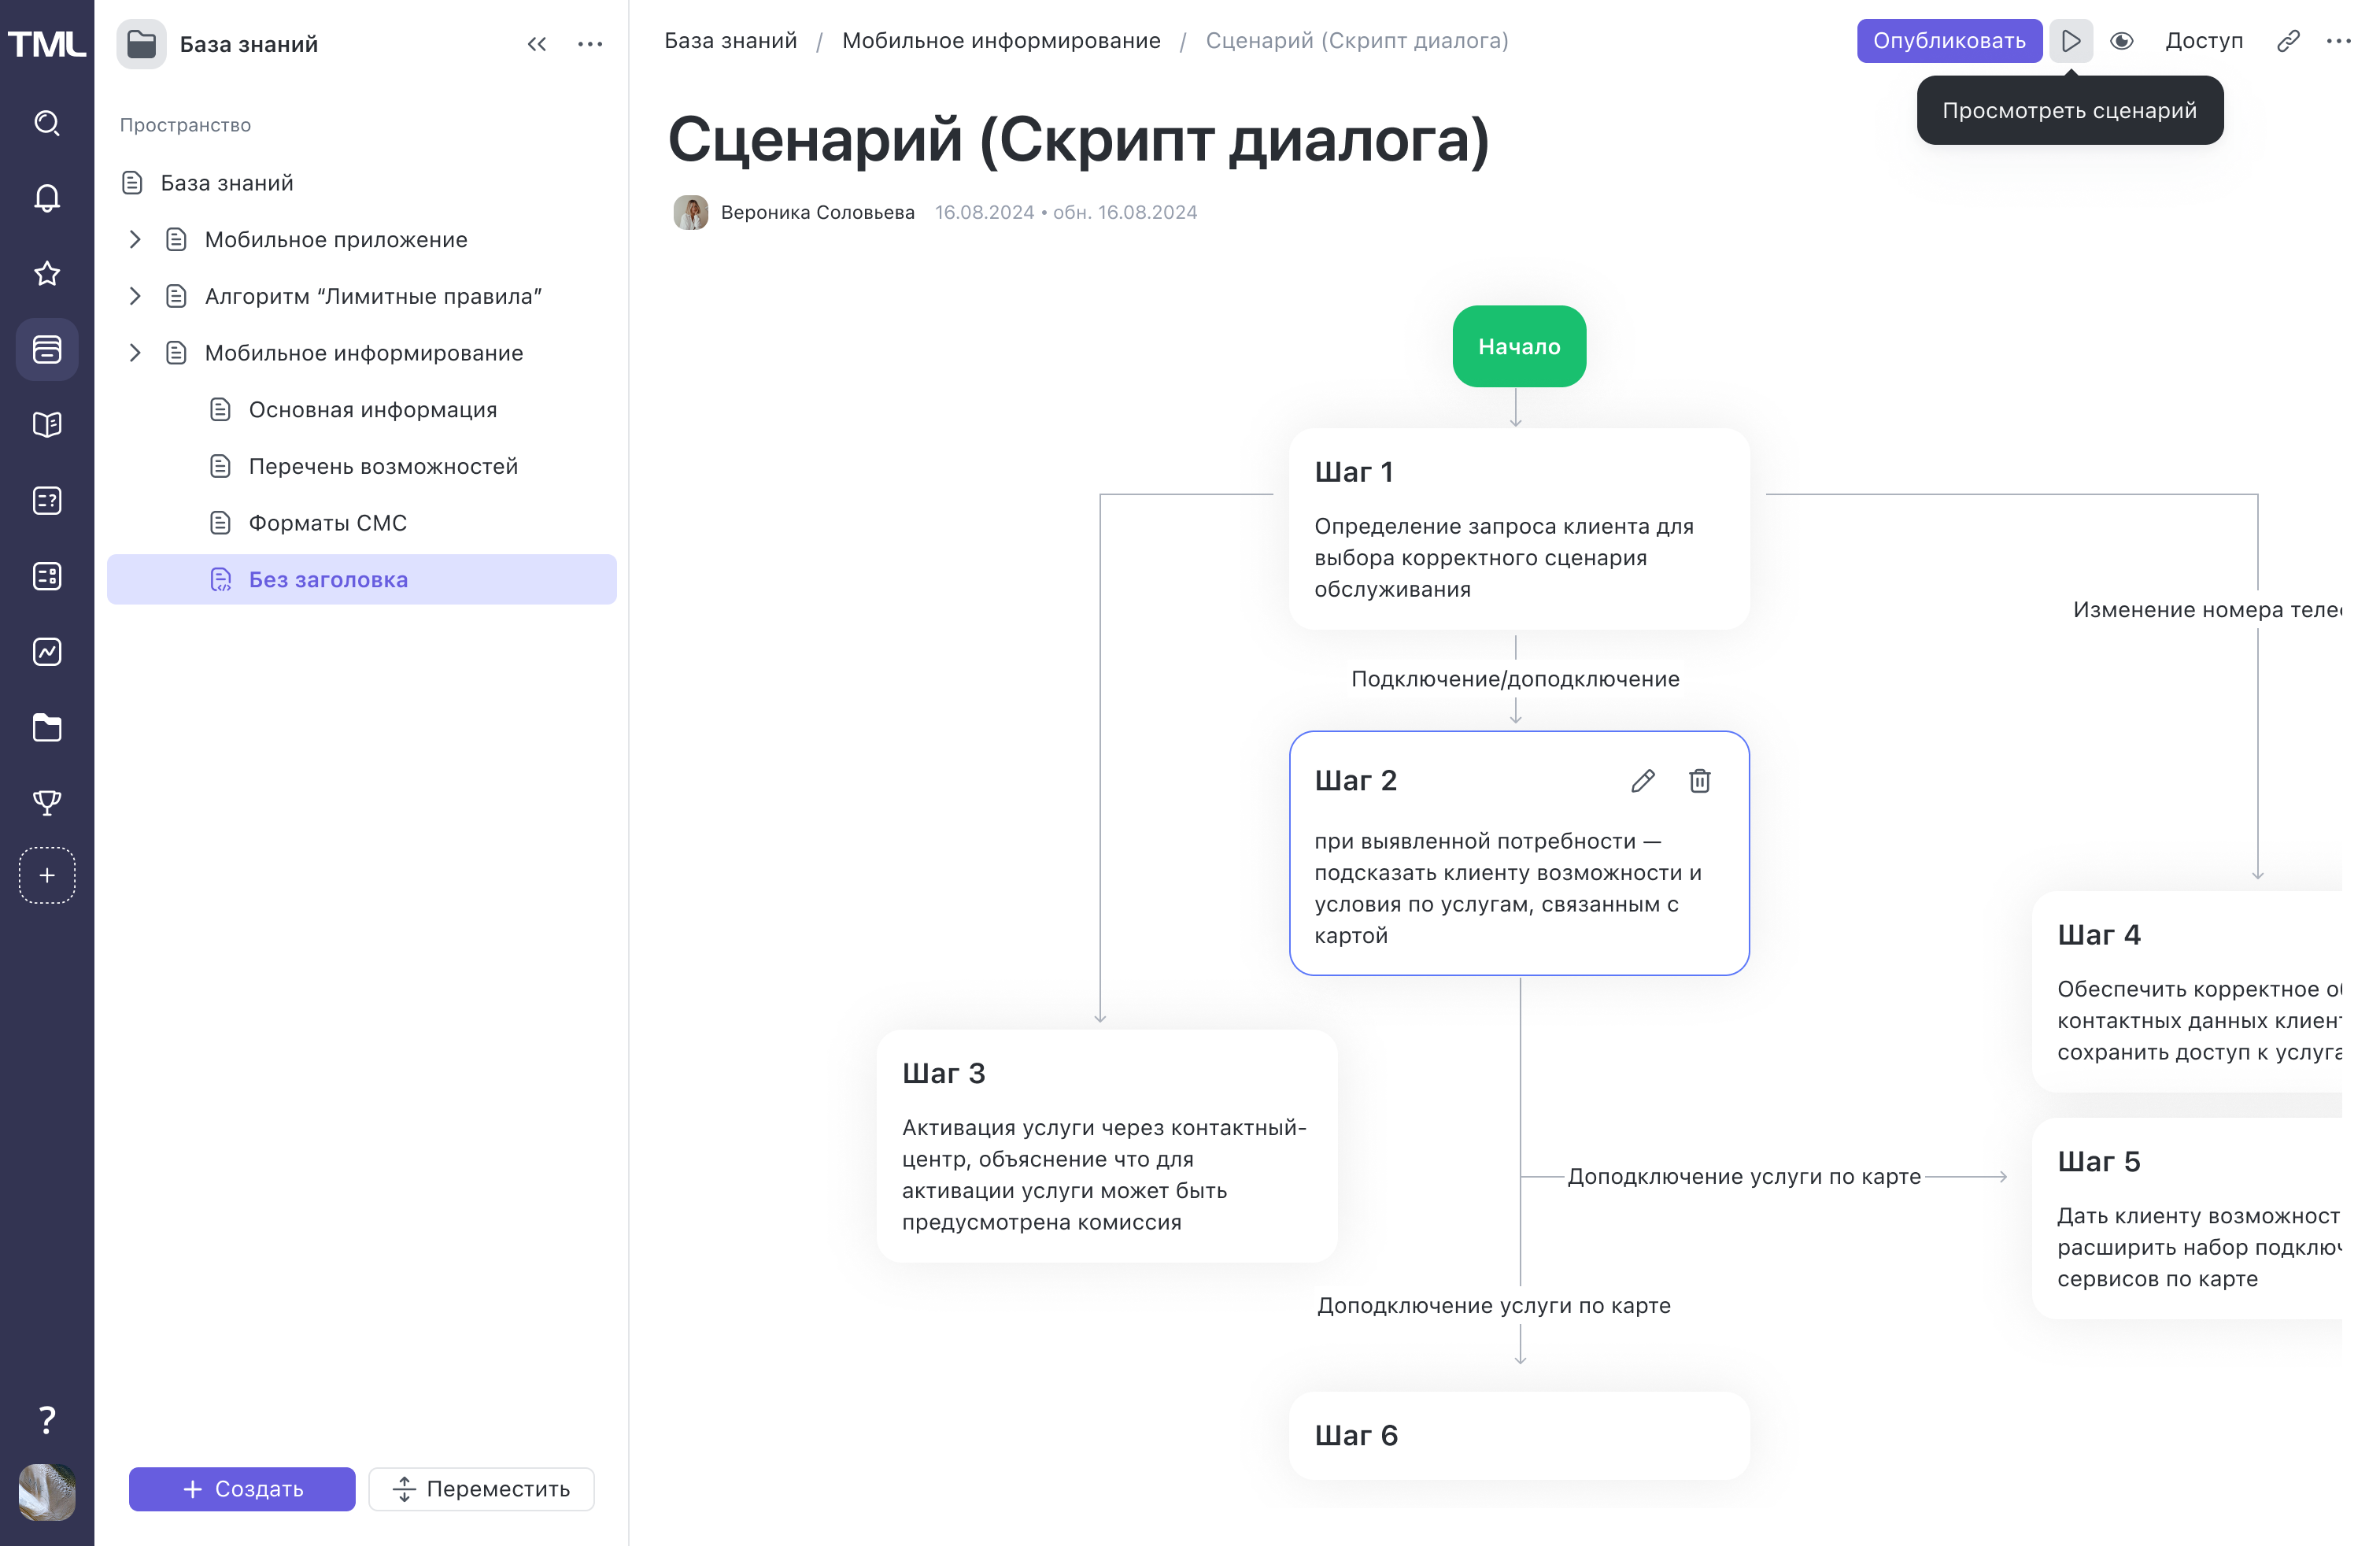Image resolution: width=2380 pixels, height=1546 pixels.
Task: Open favorites star icon in sidebar
Action: tap(47, 273)
